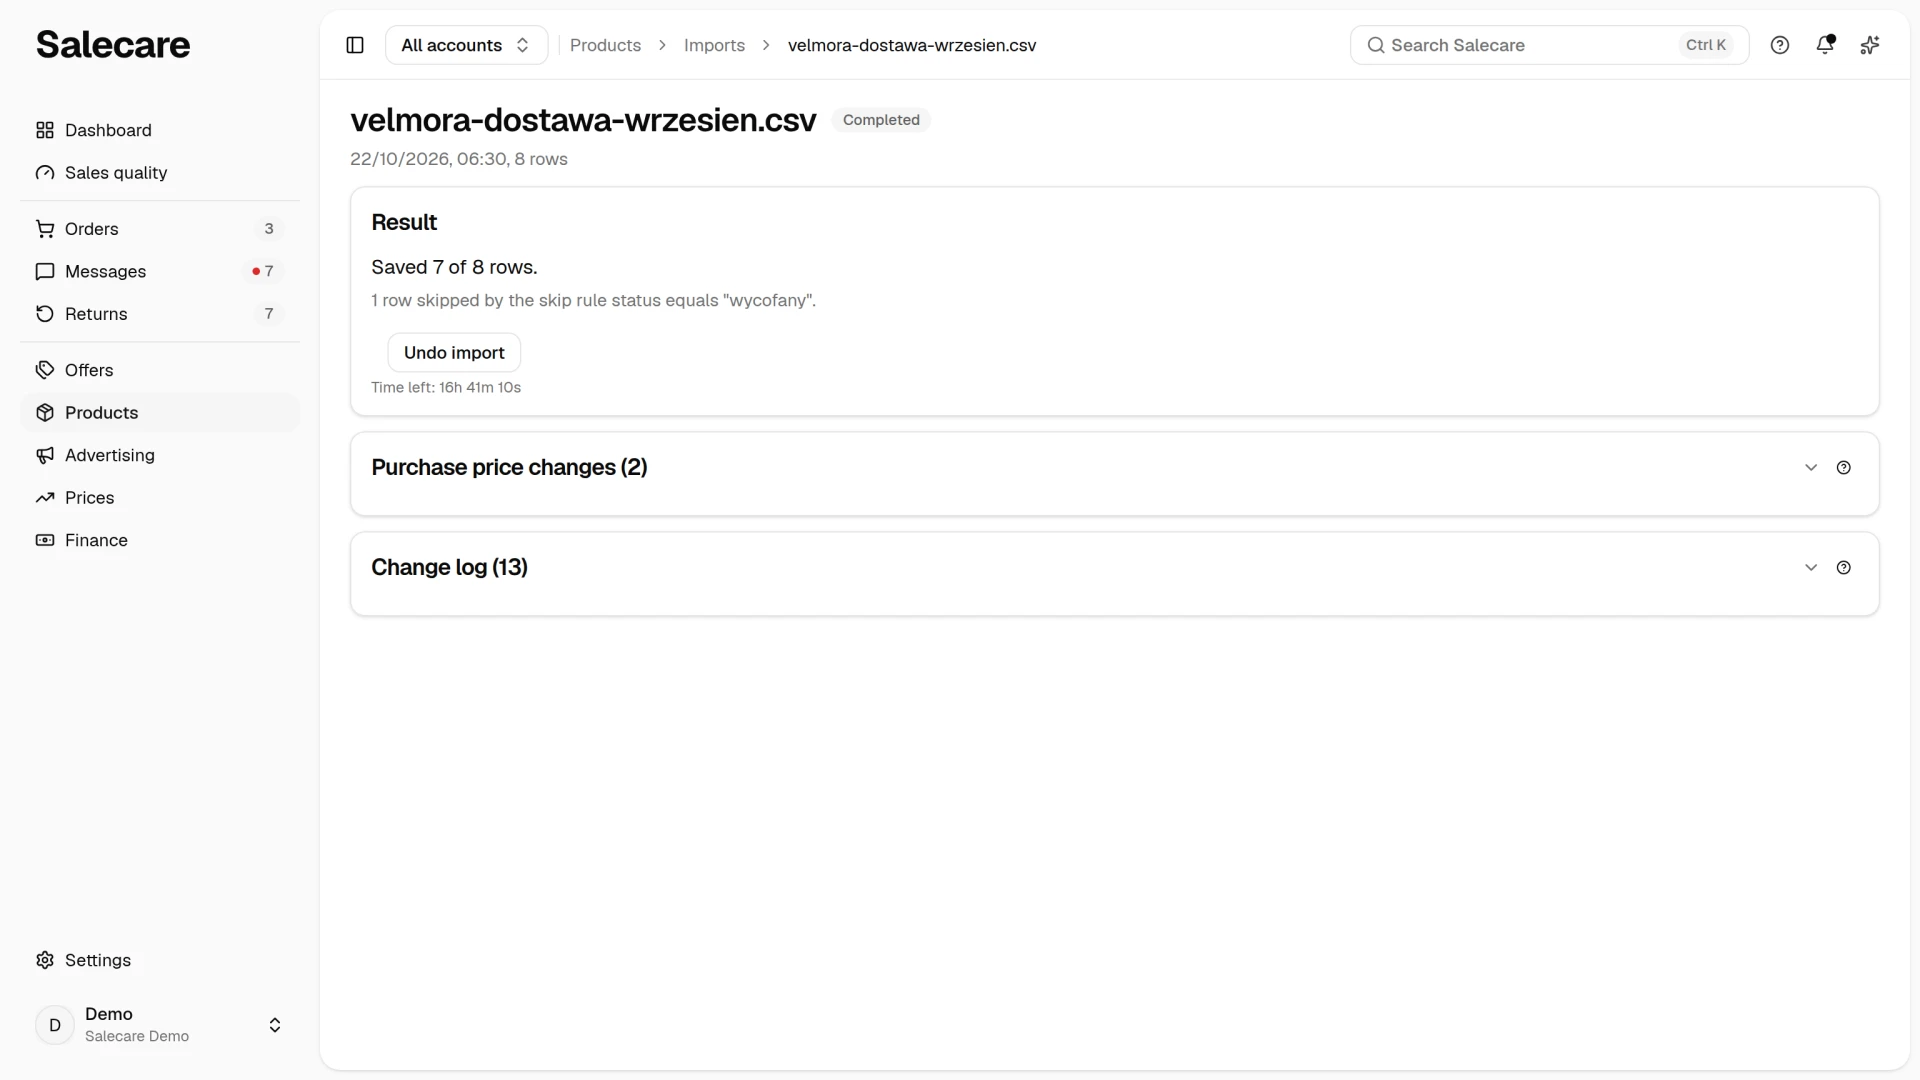
Task: Click the Salecare logo
Action: click(113, 45)
